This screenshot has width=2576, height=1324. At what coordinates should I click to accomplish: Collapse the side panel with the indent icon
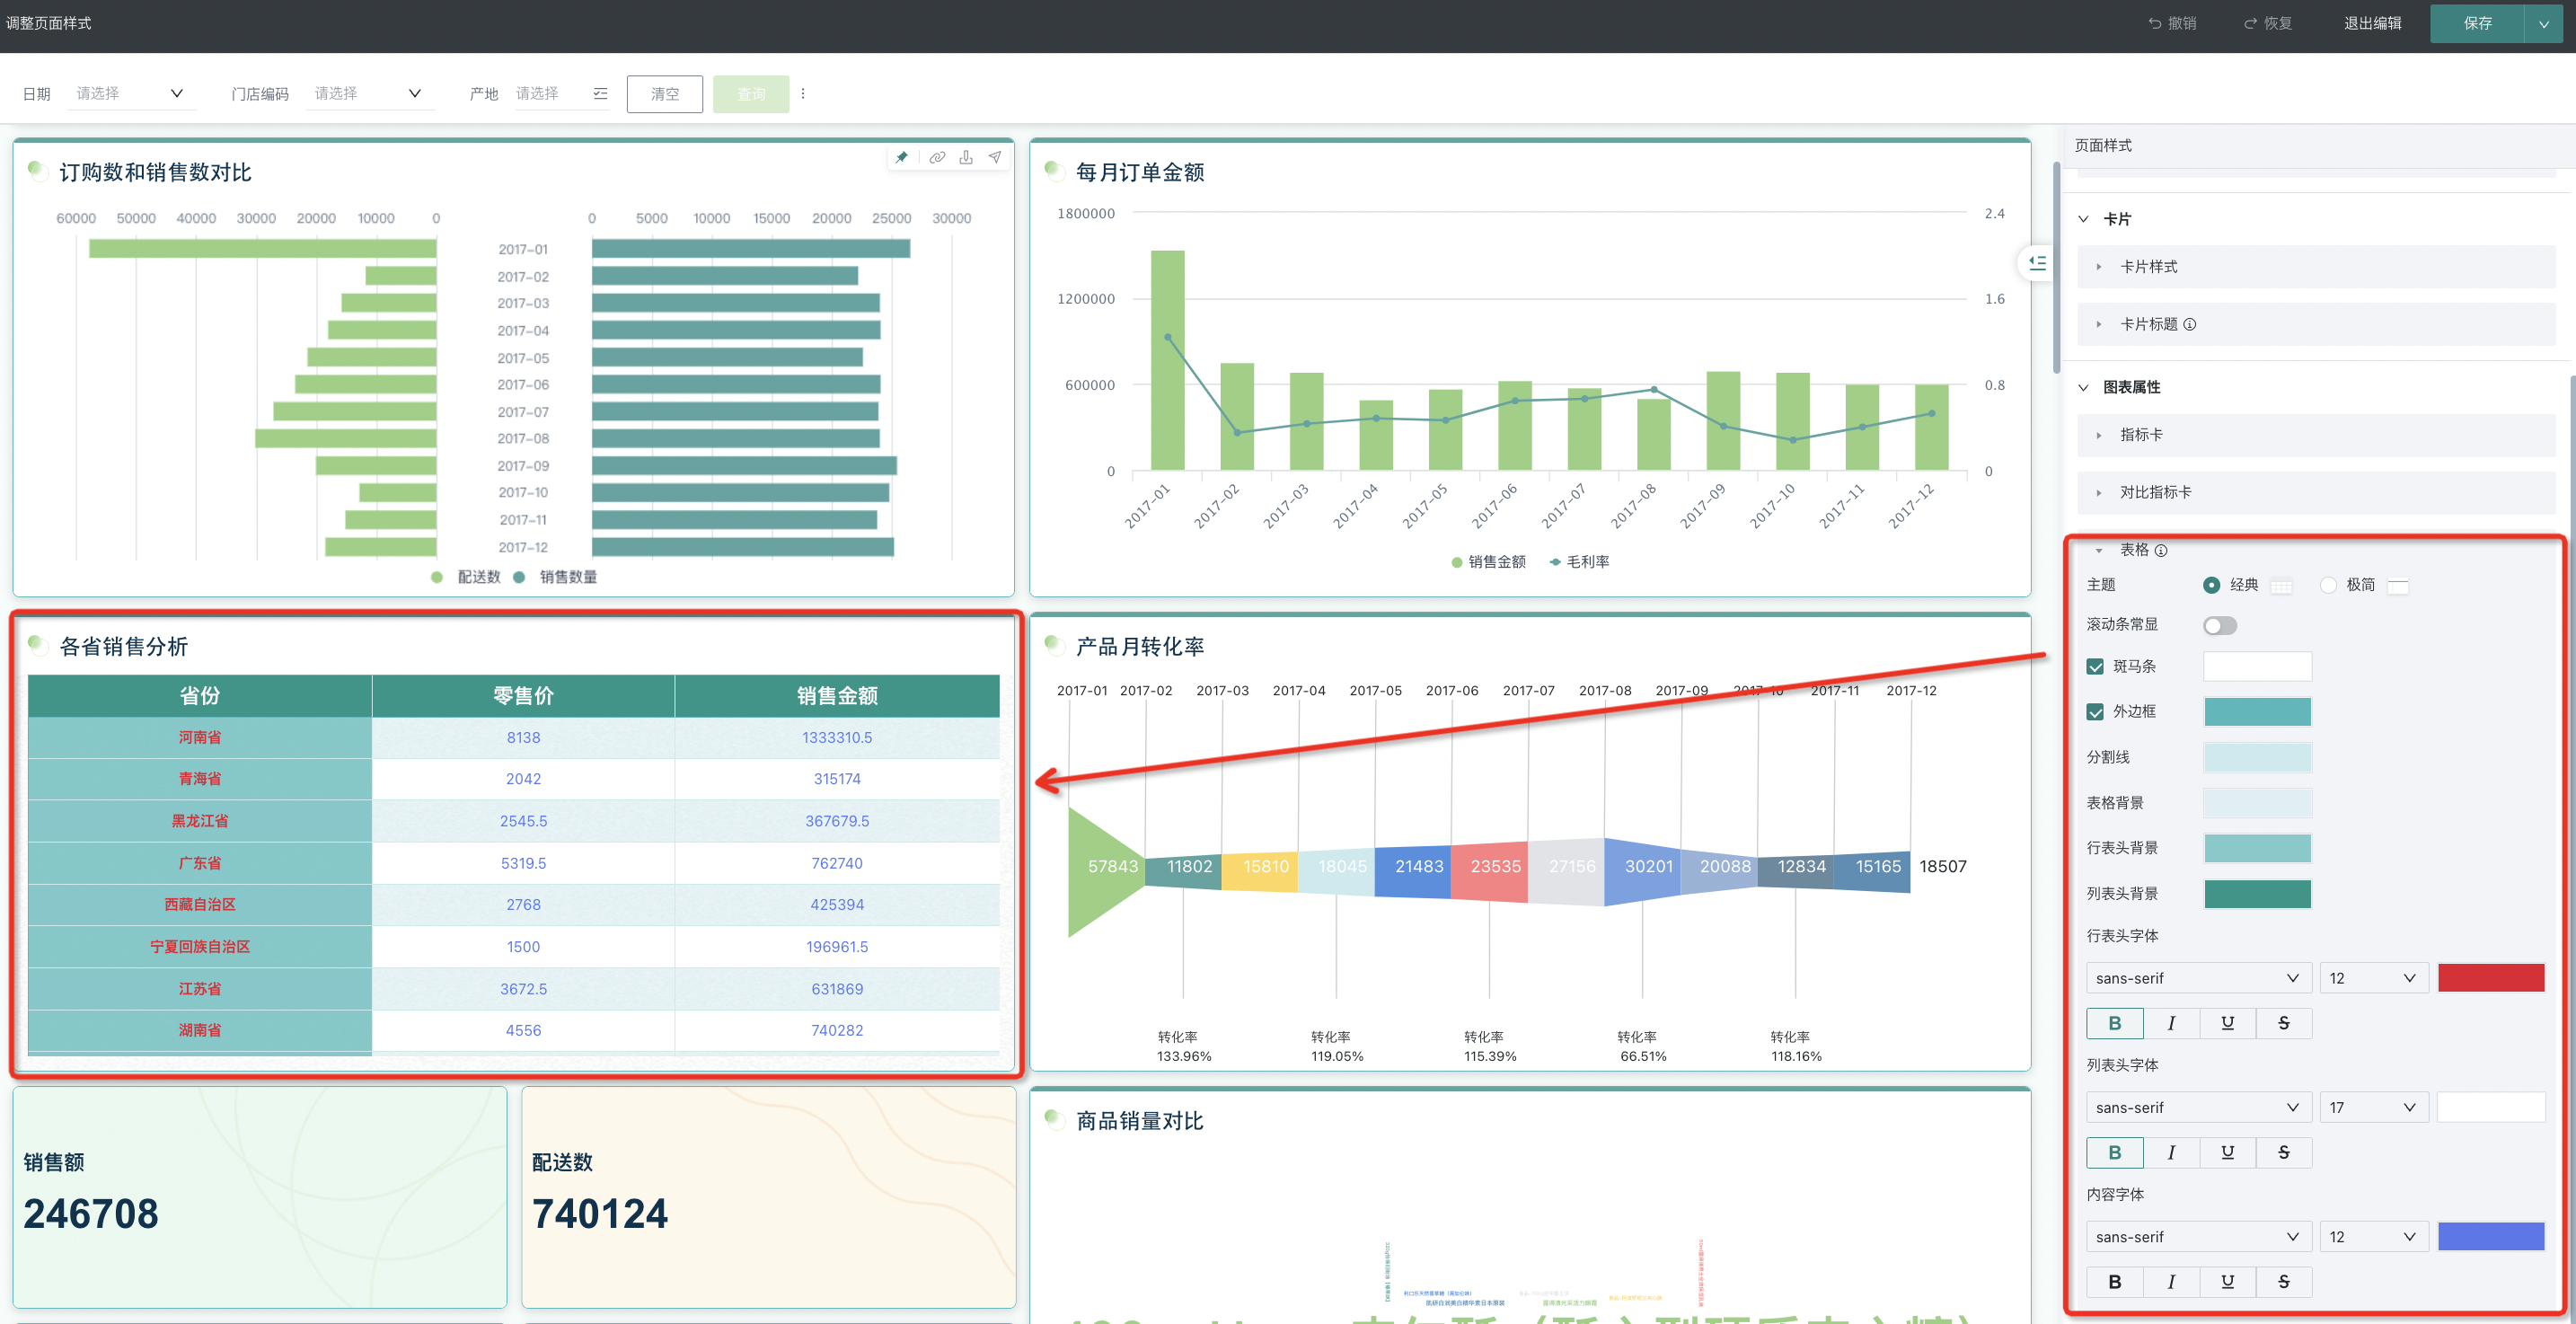pos(2036,263)
